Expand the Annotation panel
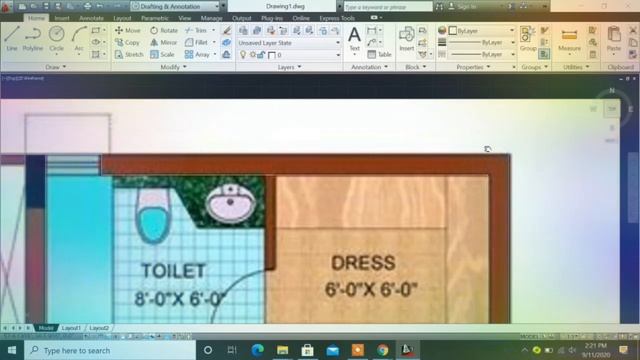This screenshot has width=640, height=360. click(x=369, y=67)
